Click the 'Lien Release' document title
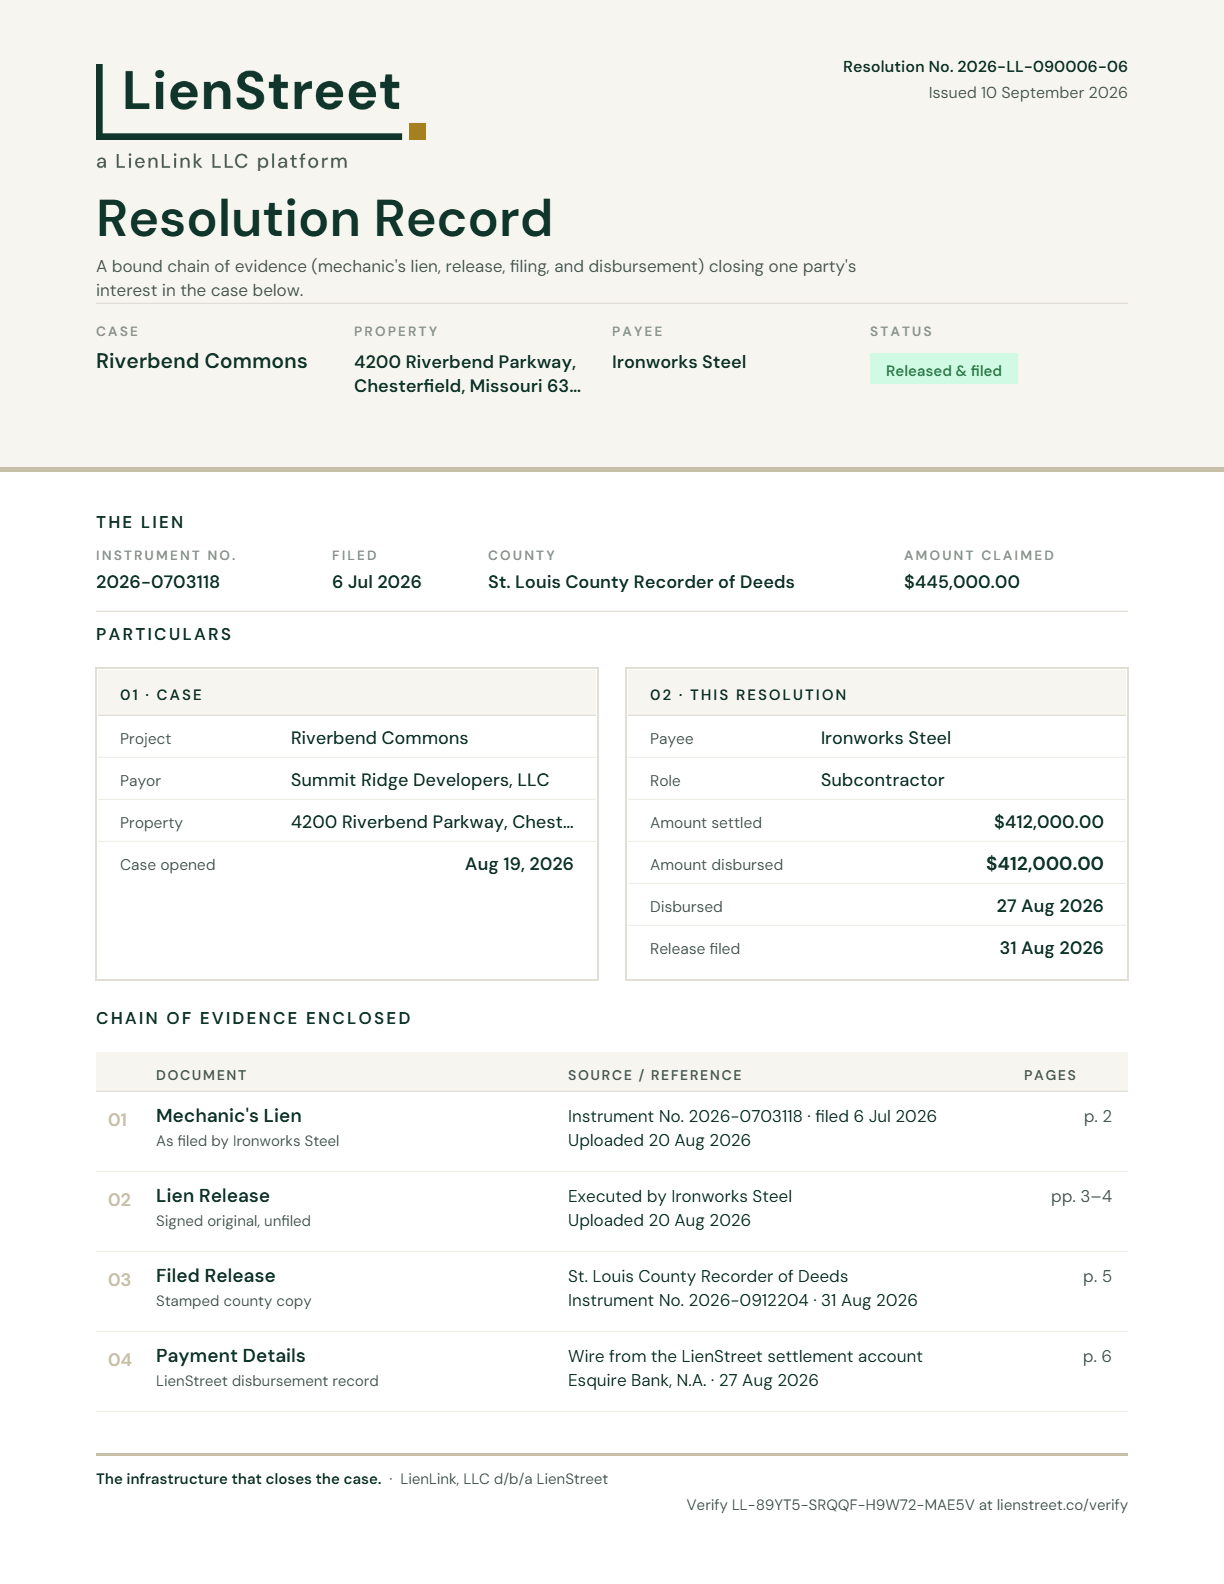 pos(213,1196)
